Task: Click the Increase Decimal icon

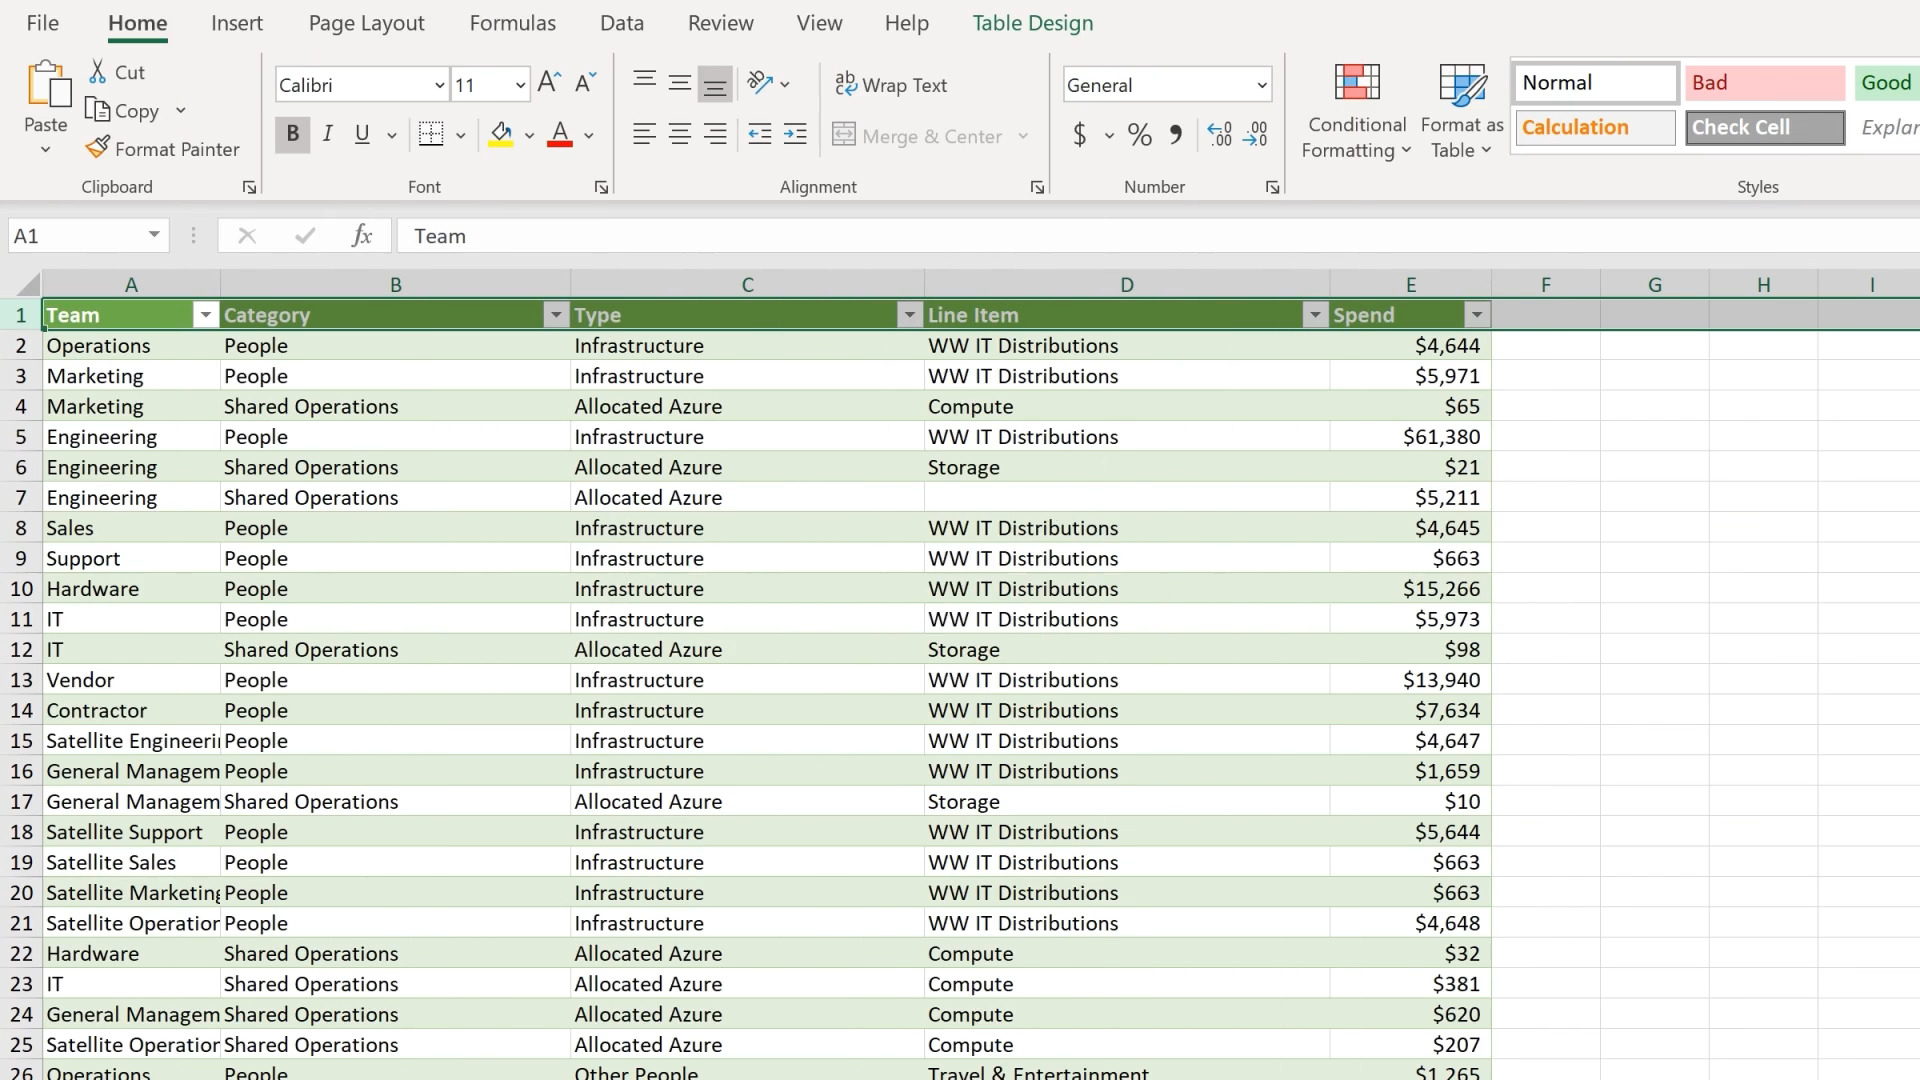Action: pyautogui.click(x=1219, y=134)
